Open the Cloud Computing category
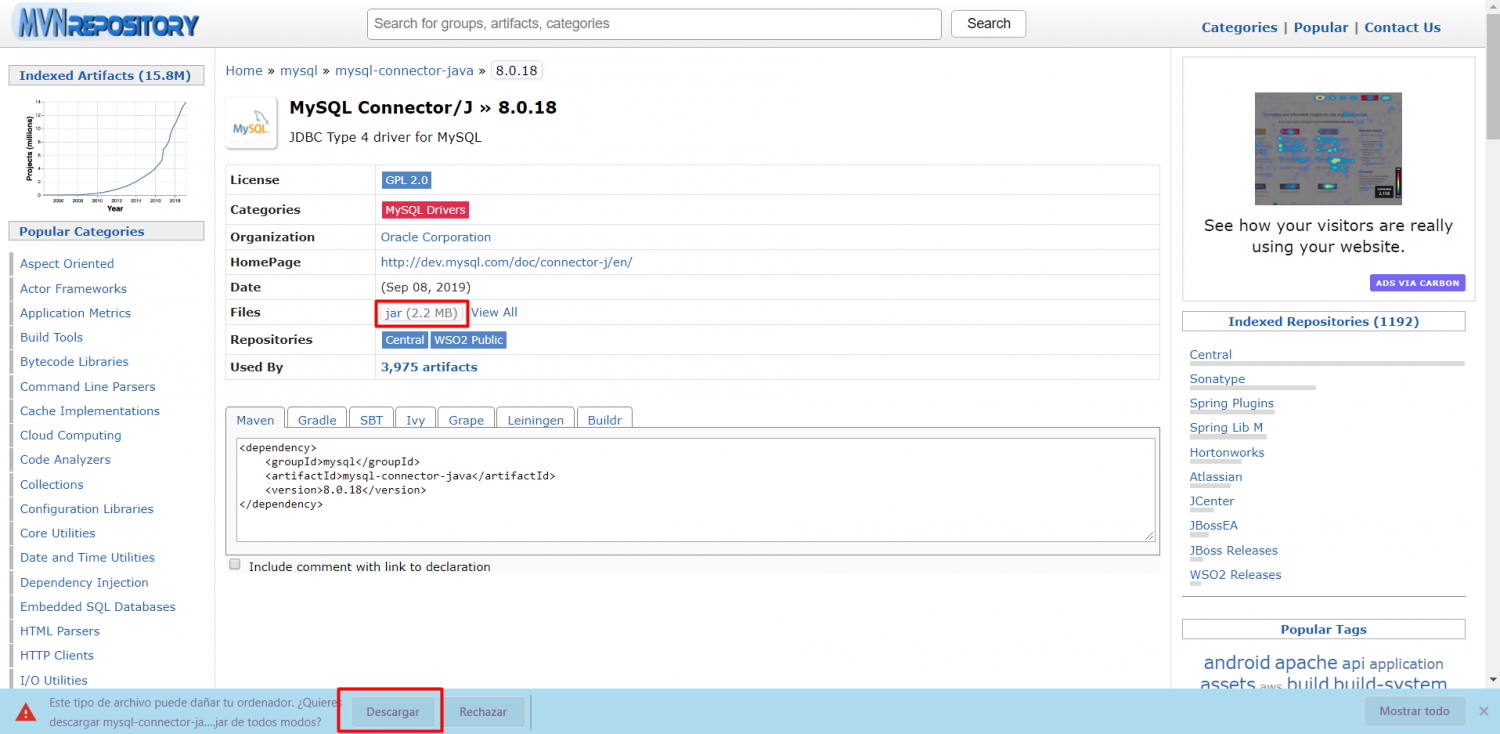This screenshot has width=1500, height=734. [70, 436]
